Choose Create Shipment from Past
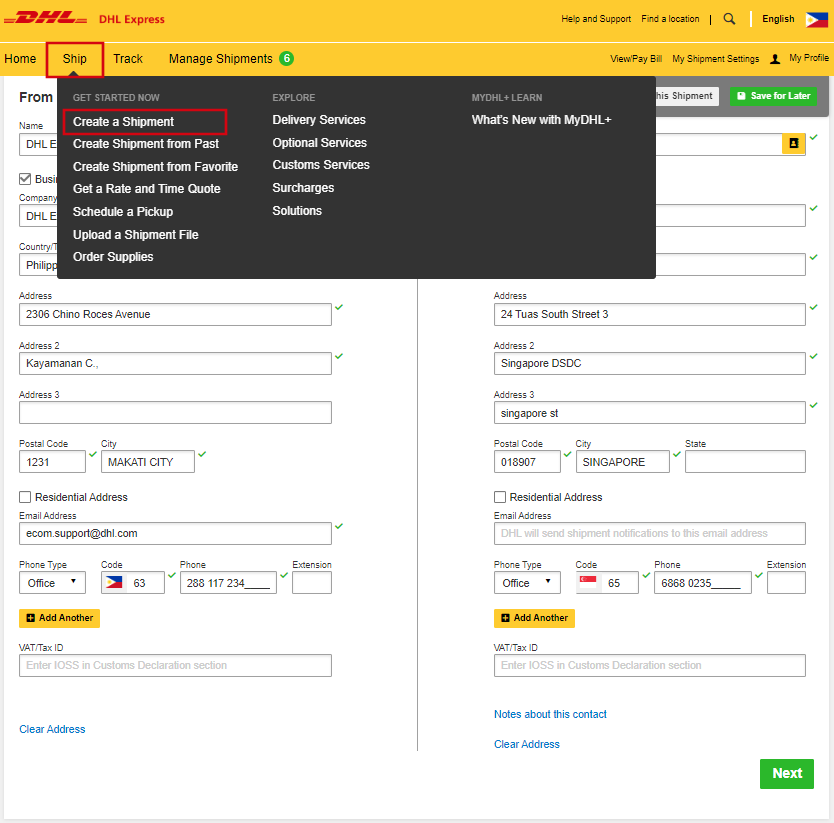834x823 pixels. (x=146, y=144)
